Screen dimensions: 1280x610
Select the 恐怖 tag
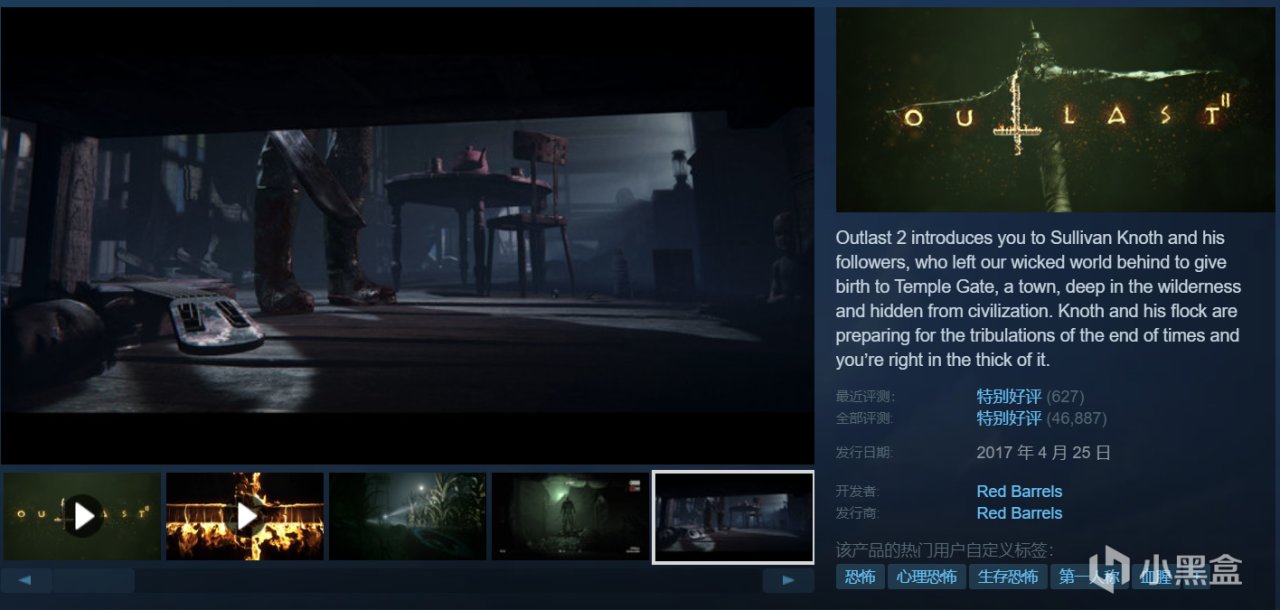pyautogui.click(x=860, y=576)
